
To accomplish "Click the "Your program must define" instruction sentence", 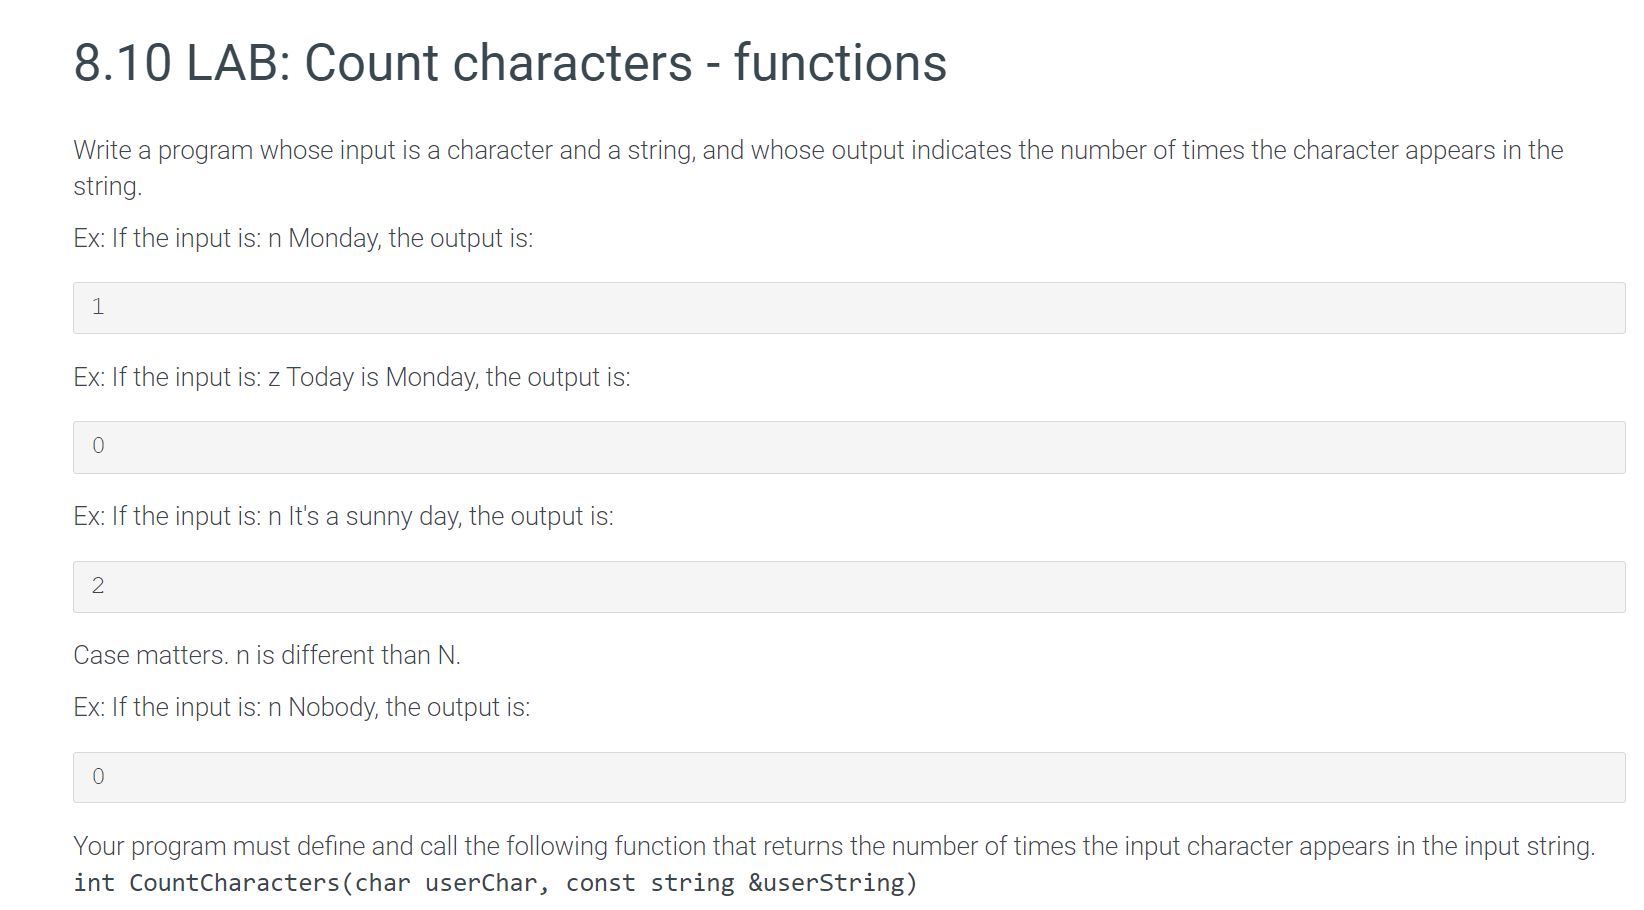I will 834,846.
